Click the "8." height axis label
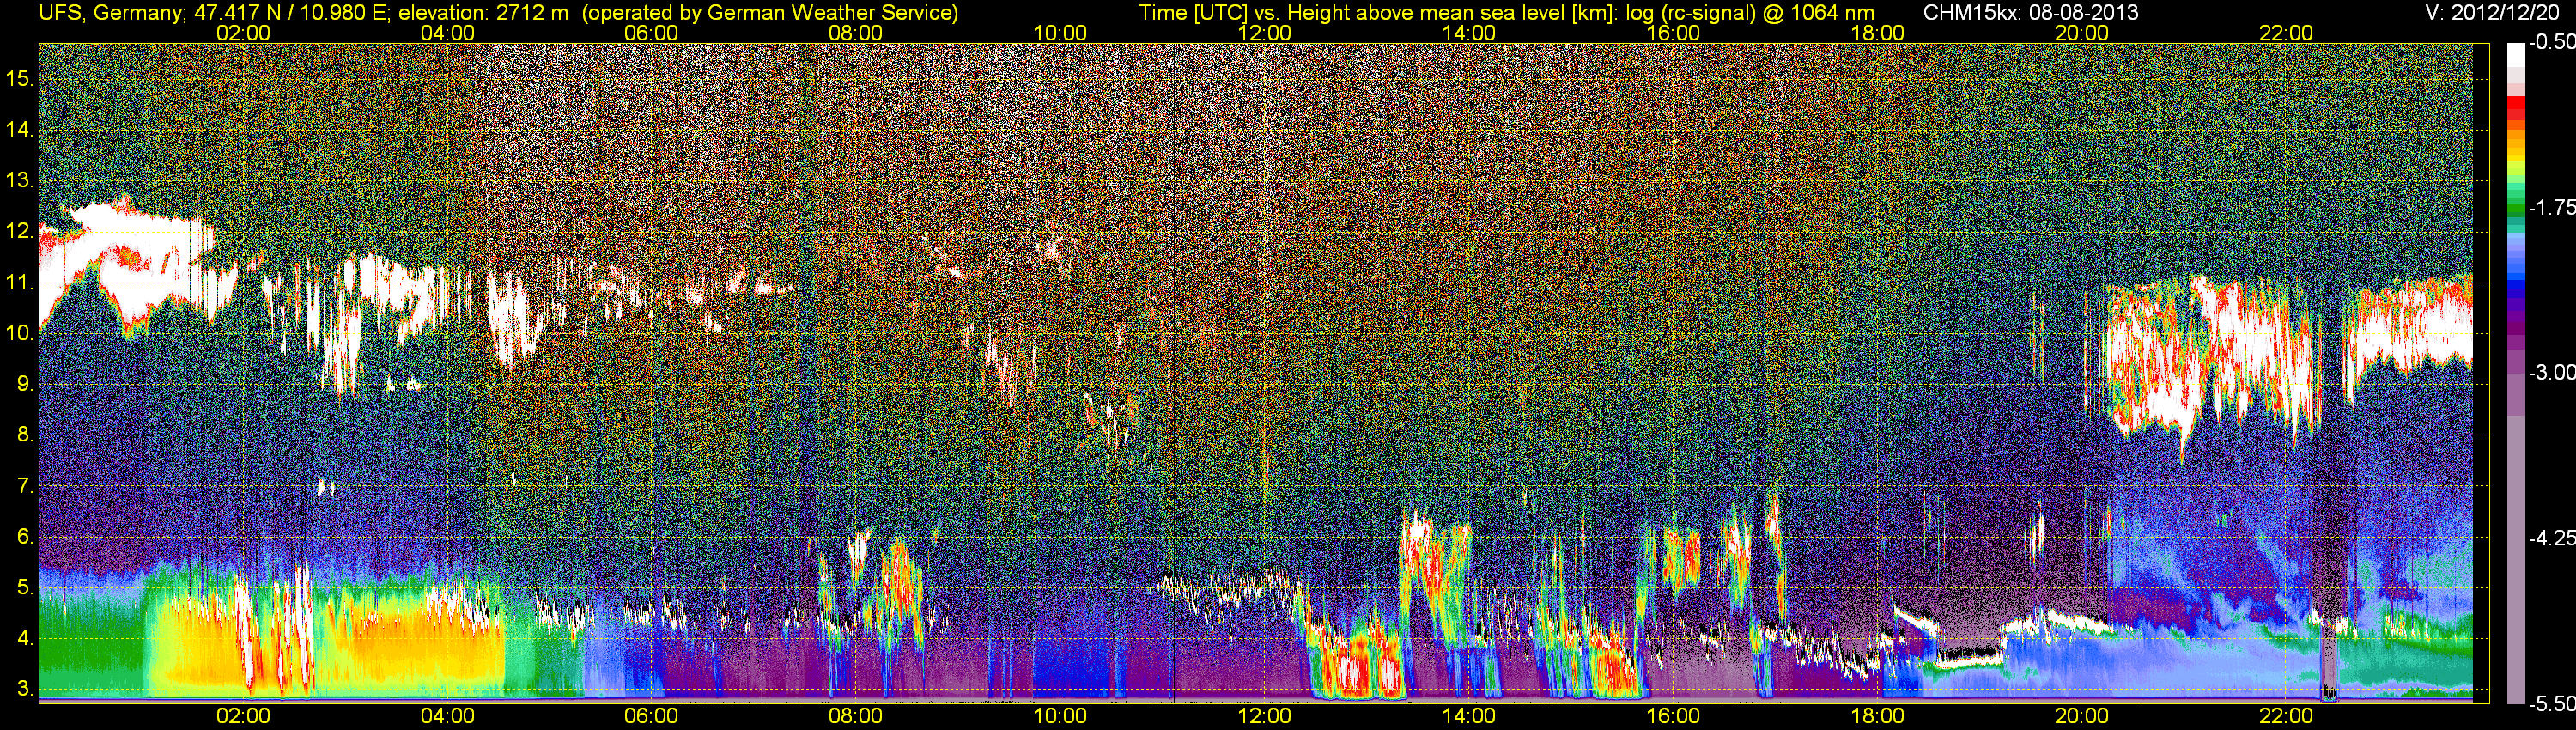 tap(25, 435)
